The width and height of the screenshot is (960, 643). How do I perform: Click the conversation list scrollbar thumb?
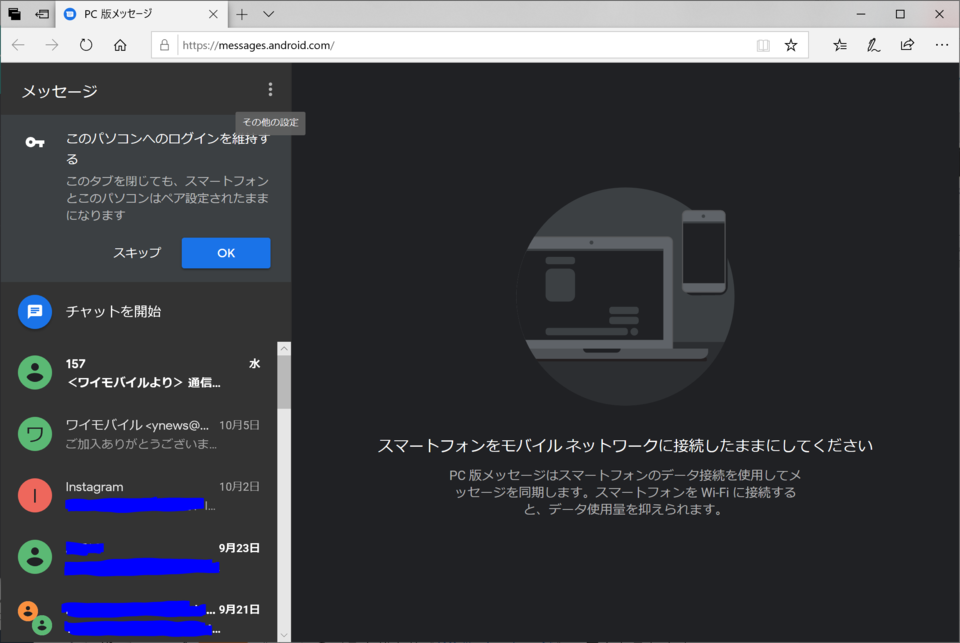click(284, 382)
